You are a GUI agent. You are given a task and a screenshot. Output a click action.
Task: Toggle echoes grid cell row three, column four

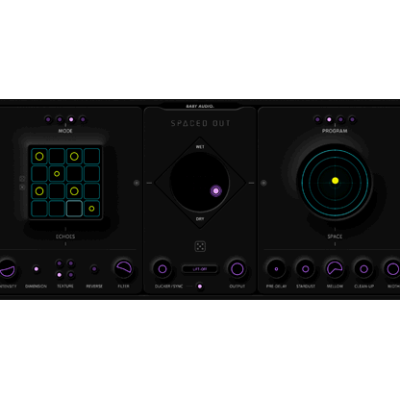tap(92, 191)
